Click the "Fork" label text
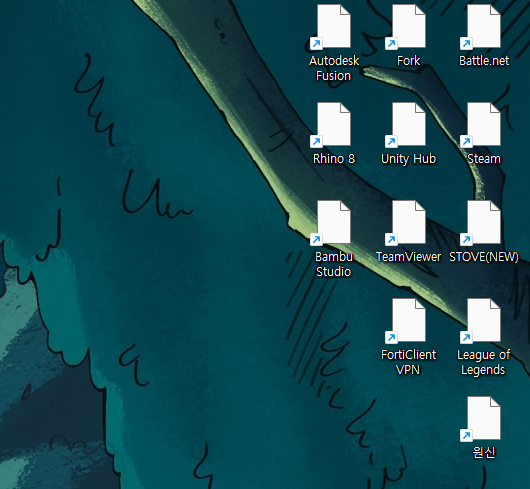Viewport: 530px width, 489px height. coord(408,61)
